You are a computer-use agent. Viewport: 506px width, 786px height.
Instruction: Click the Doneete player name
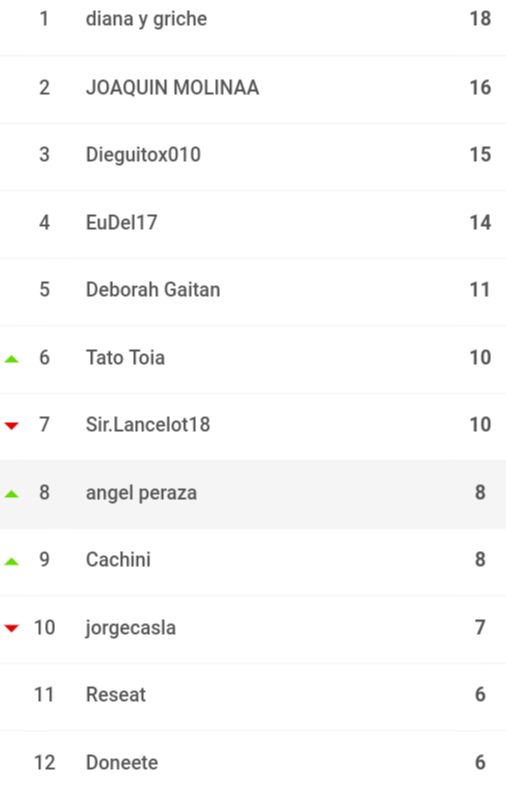click(x=122, y=762)
